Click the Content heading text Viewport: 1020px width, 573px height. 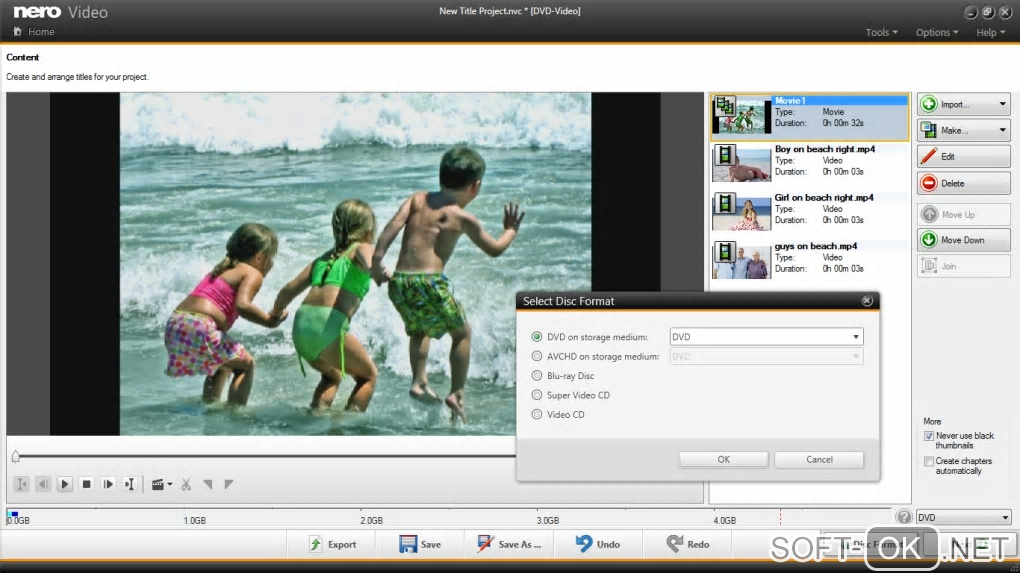[x=23, y=57]
